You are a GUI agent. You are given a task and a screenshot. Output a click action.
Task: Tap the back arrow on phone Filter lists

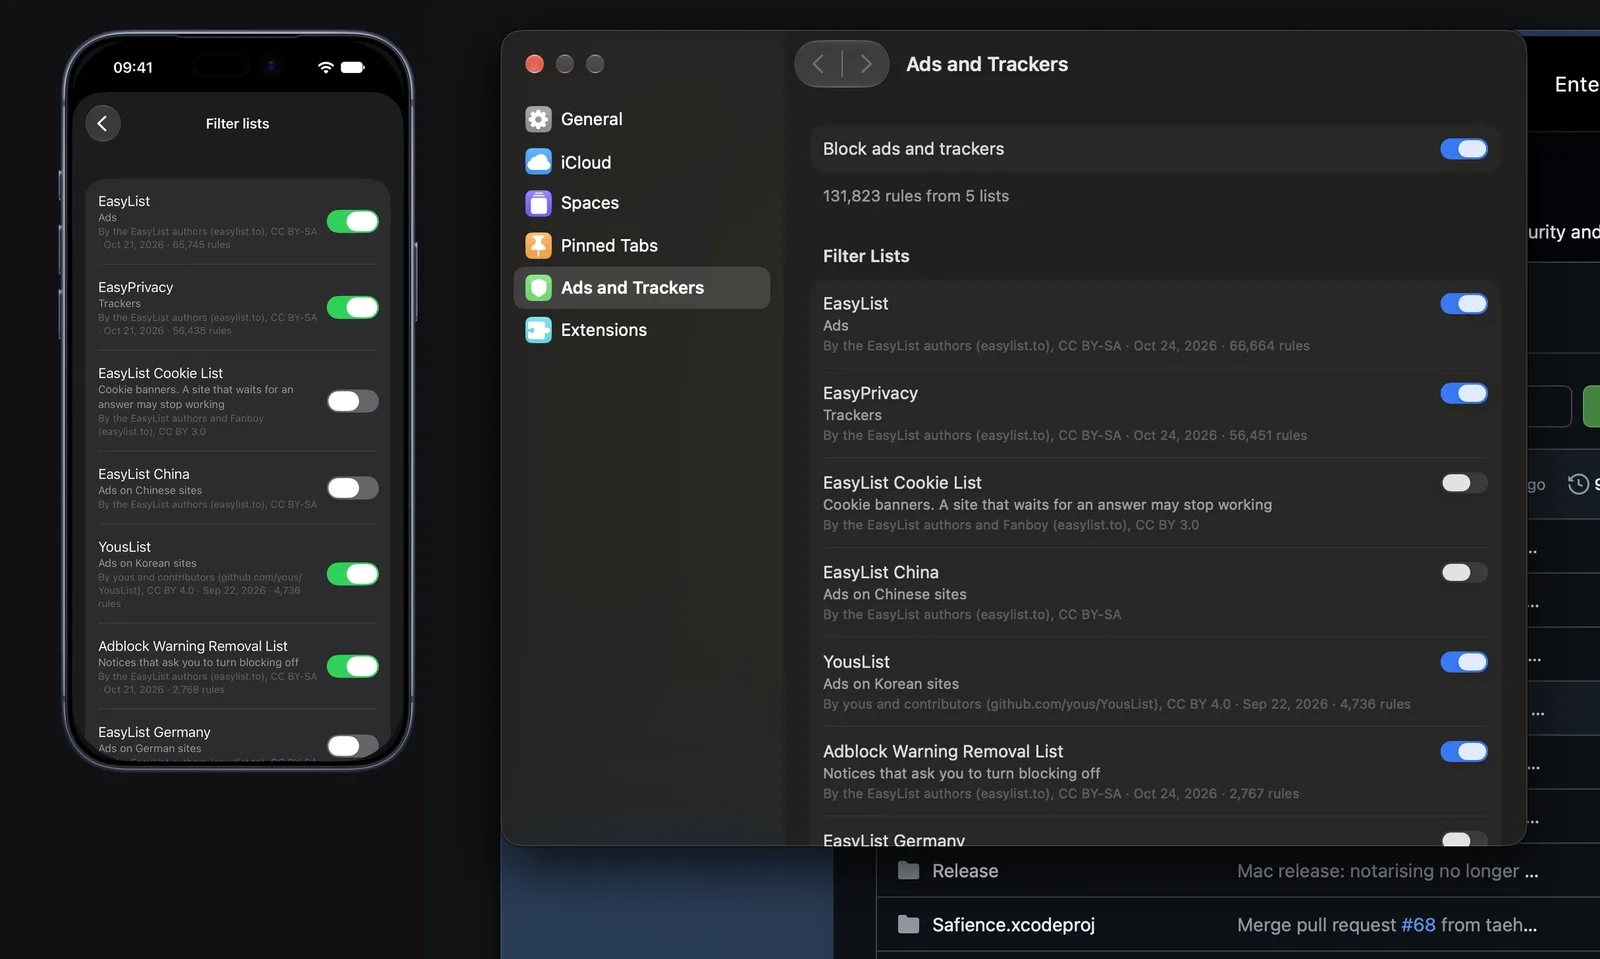[102, 123]
